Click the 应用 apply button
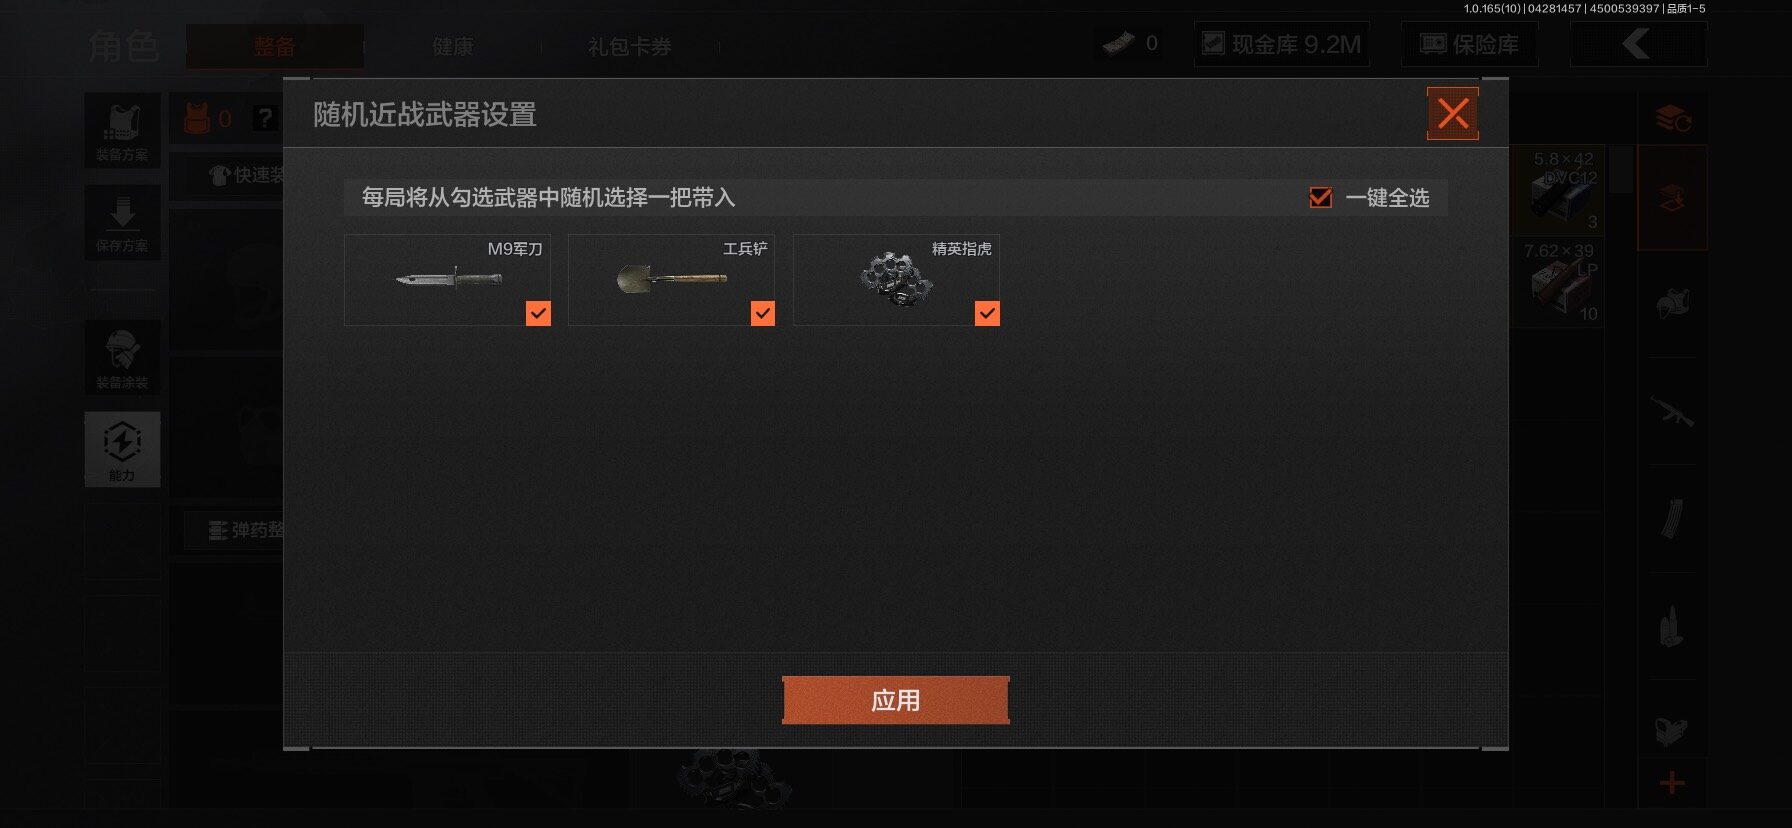This screenshot has width=1792, height=828. [x=895, y=700]
